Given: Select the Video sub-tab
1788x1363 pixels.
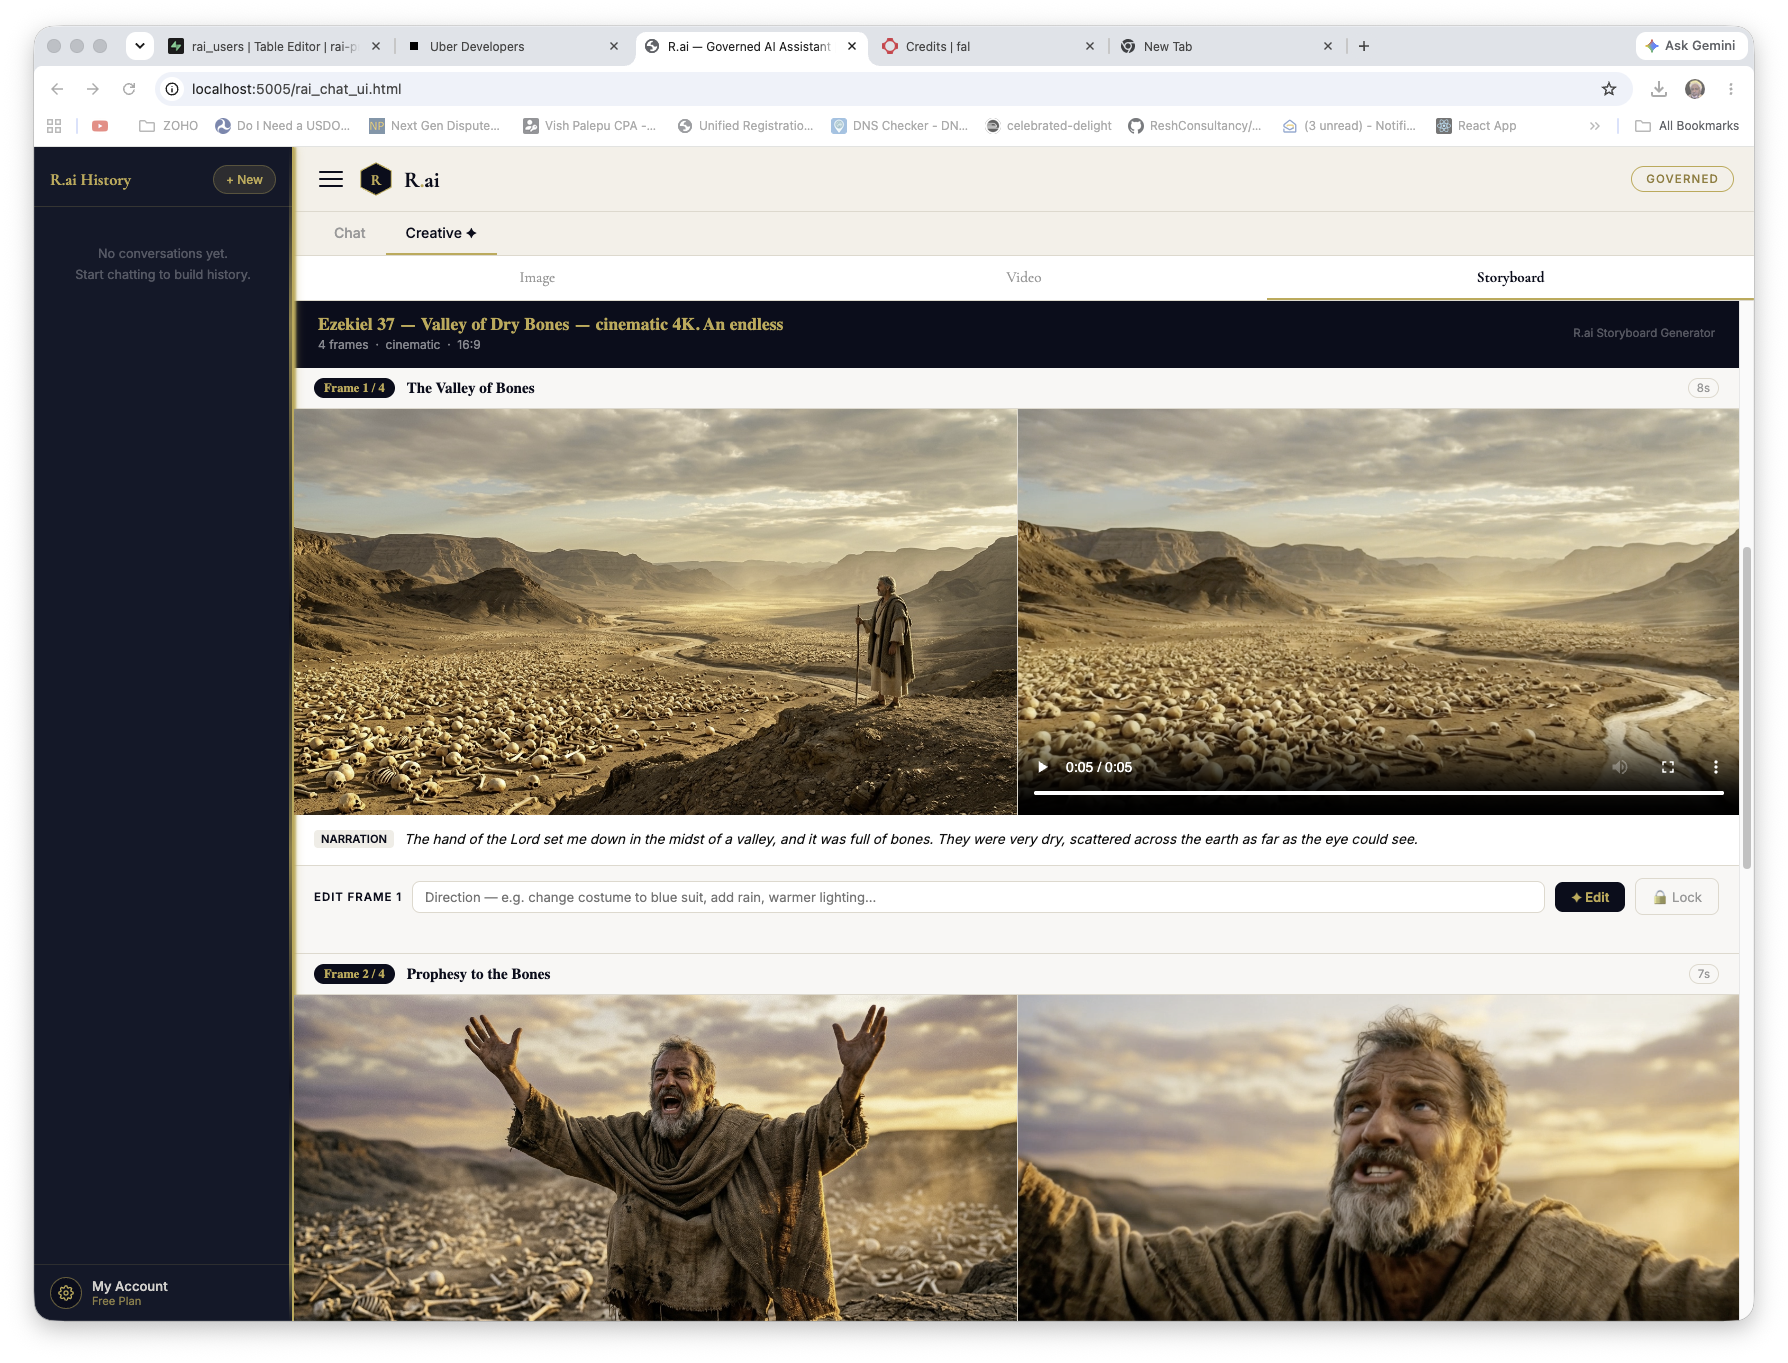Looking at the screenshot, I should [1024, 277].
